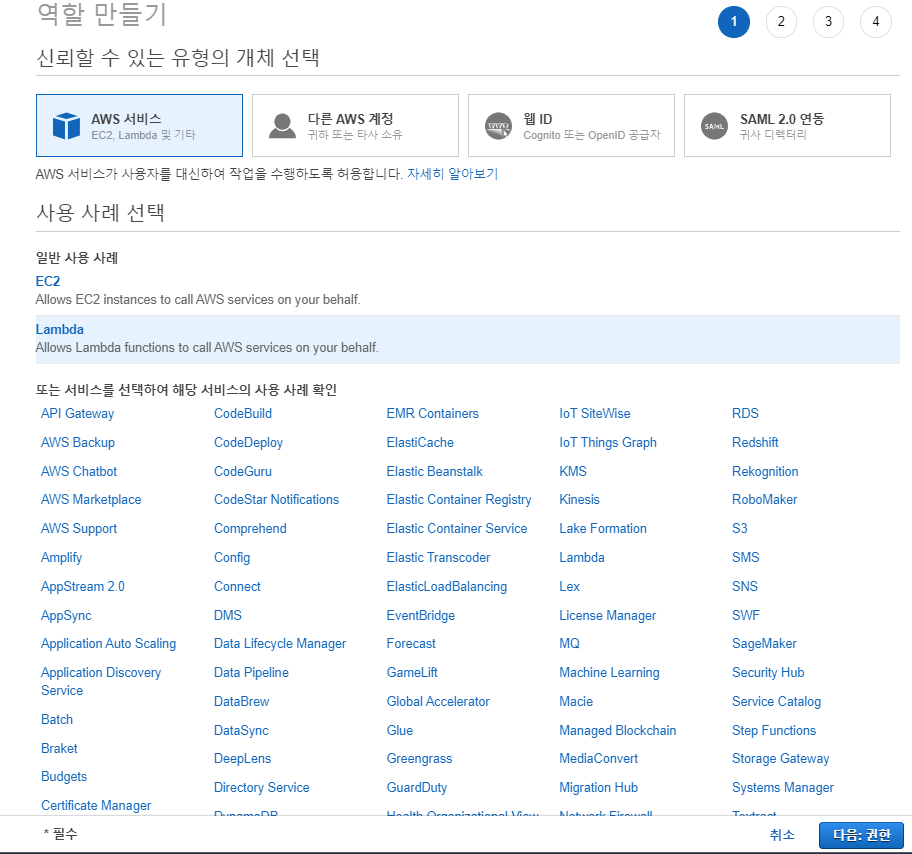This screenshot has width=912, height=854.
Task: Pick Glue service link
Action: point(400,731)
